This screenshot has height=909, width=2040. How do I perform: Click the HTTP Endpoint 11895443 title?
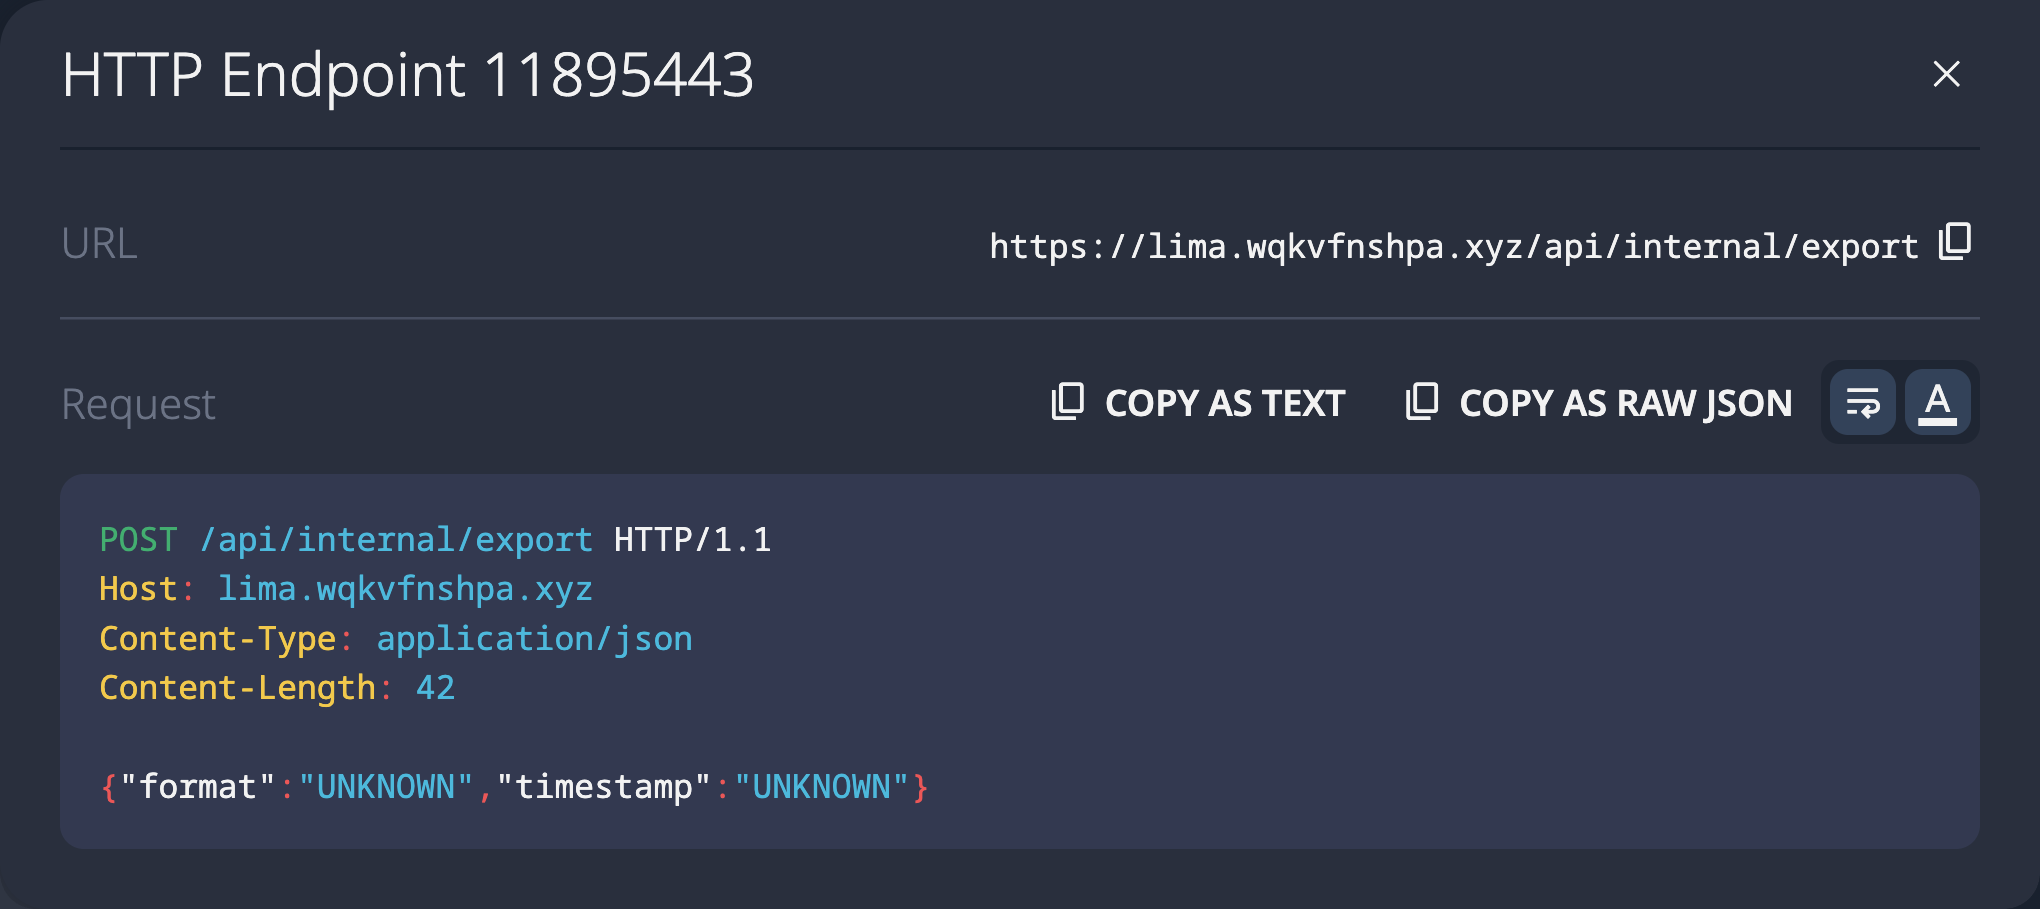click(407, 75)
